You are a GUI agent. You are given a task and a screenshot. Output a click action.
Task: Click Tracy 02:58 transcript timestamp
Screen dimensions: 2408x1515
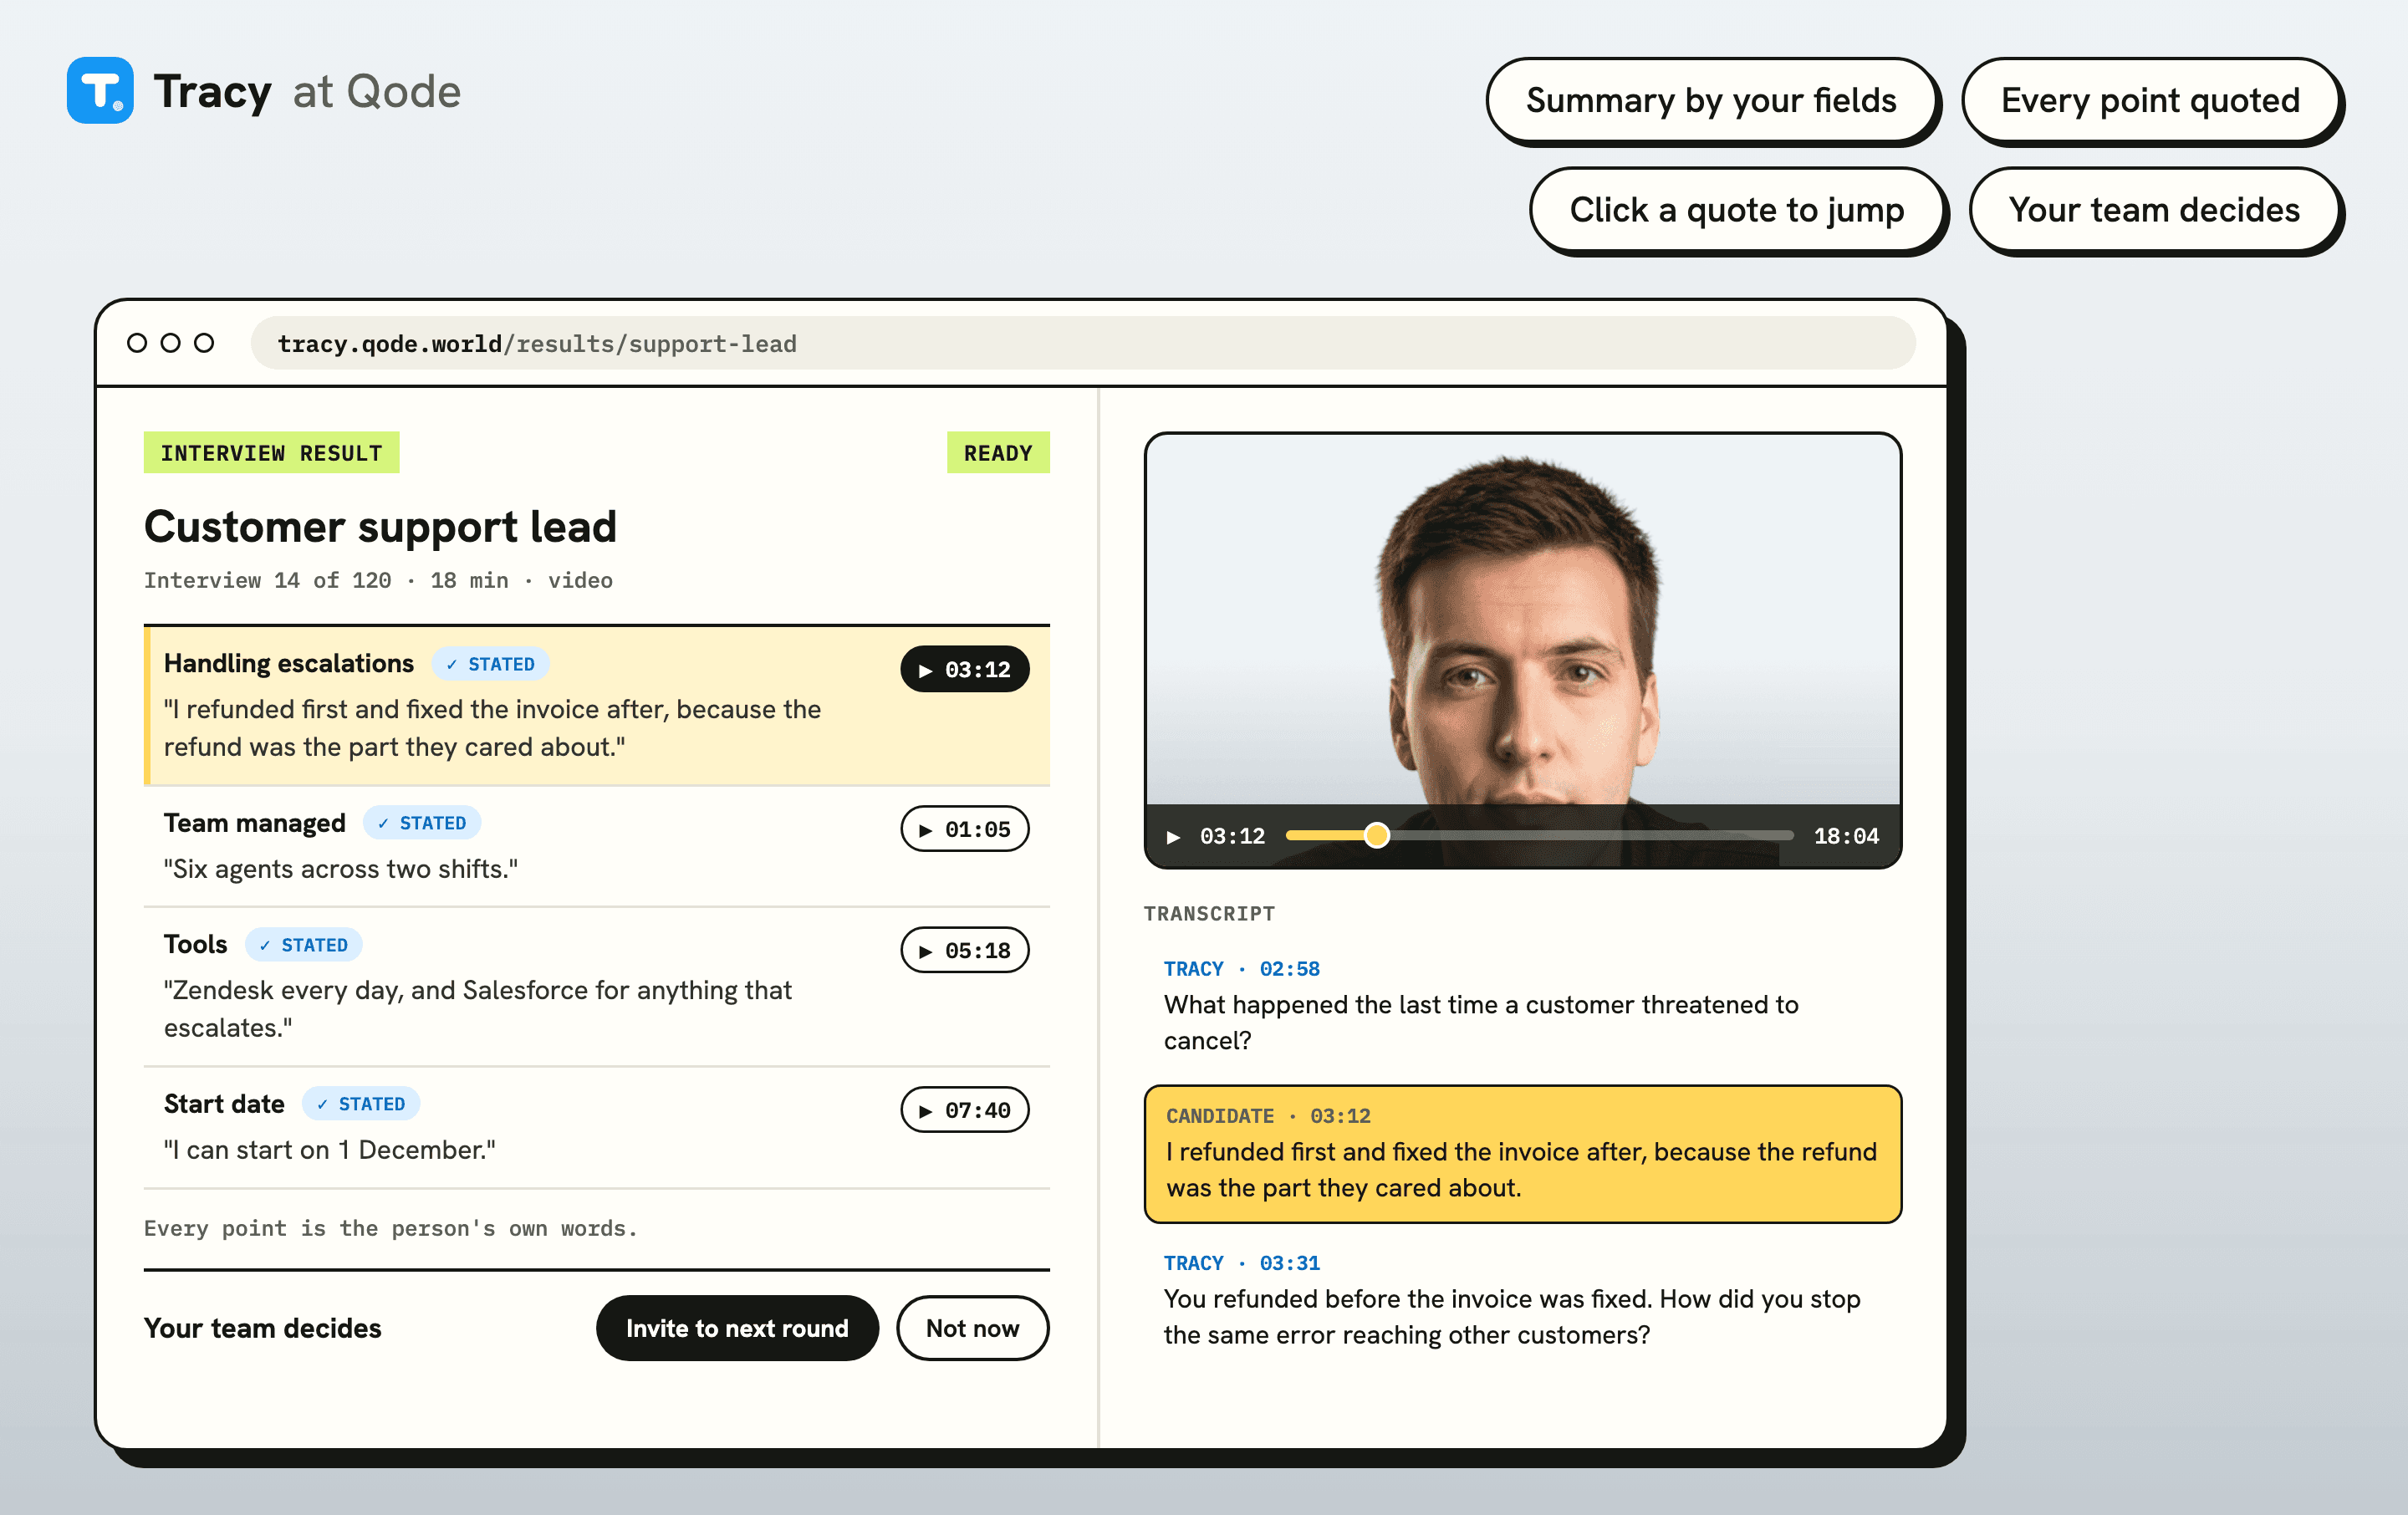point(1289,969)
